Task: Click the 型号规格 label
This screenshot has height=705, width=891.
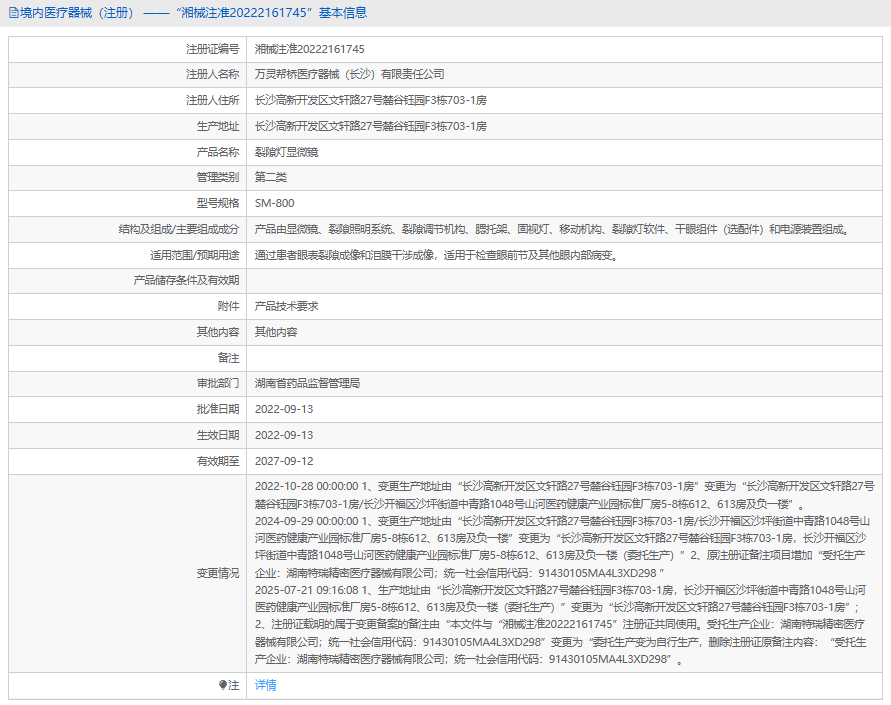Action: (x=218, y=203)
